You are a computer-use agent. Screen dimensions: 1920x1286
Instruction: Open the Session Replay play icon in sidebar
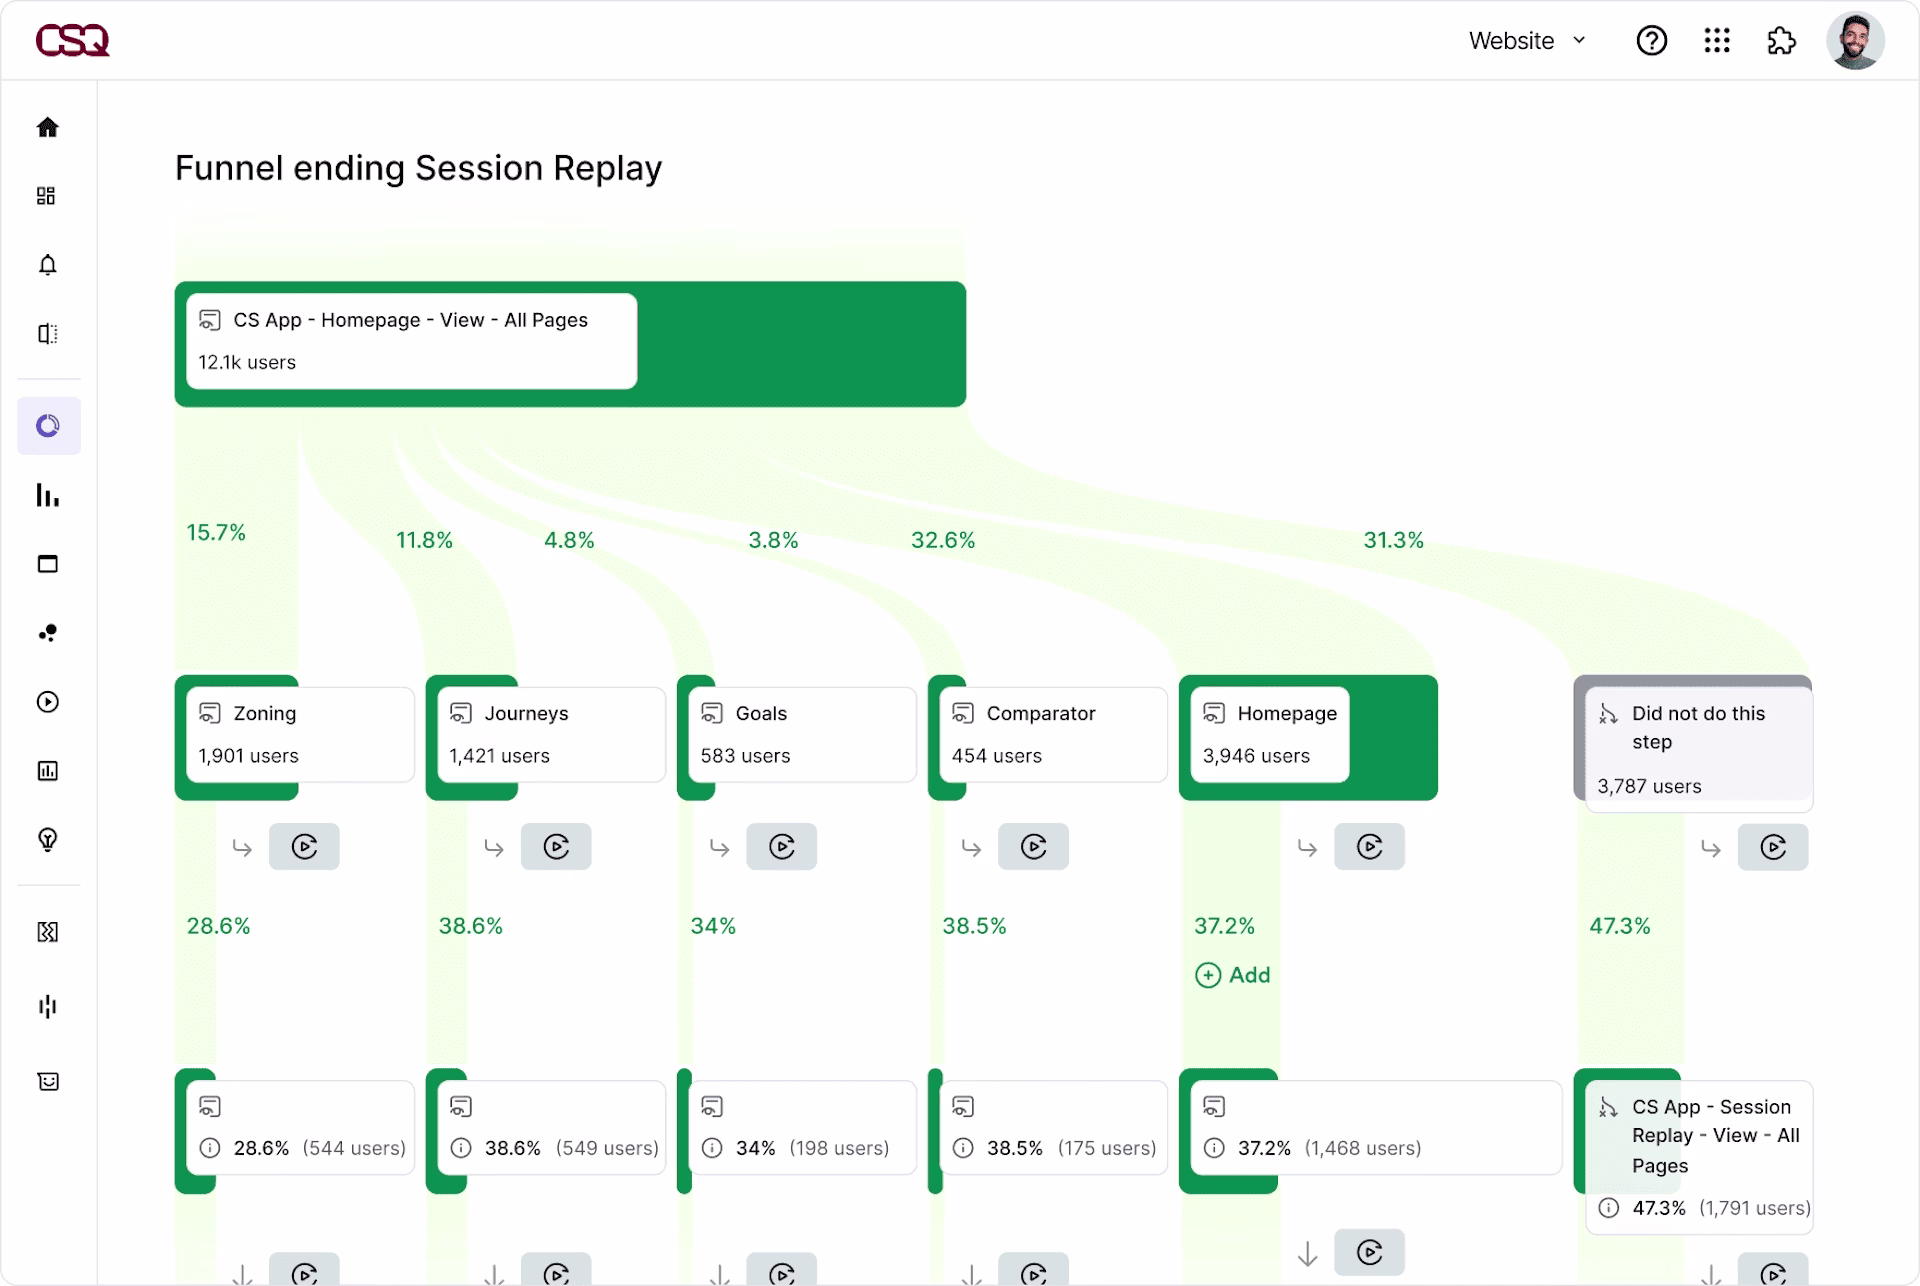tap(48, 702)
